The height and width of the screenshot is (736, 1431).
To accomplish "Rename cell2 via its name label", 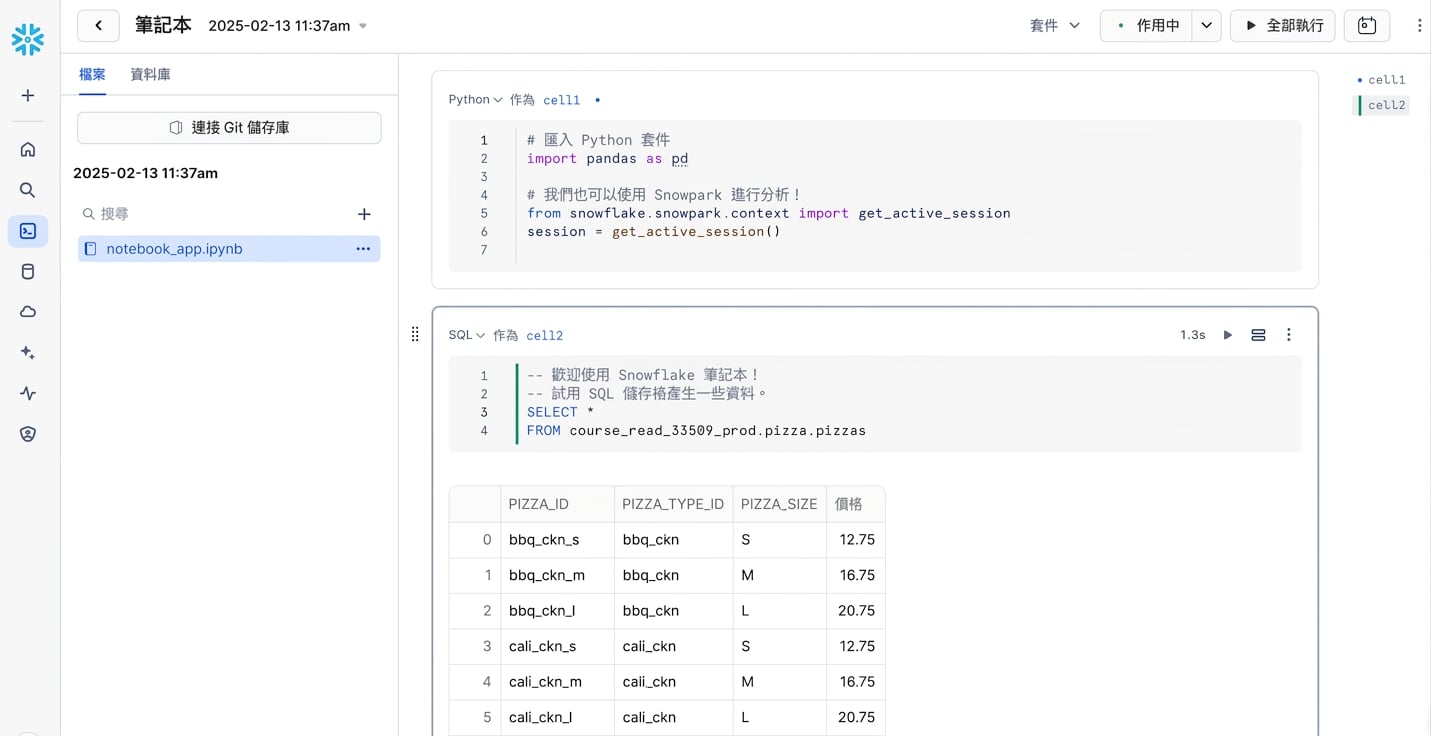I will [x=545, y=336].
